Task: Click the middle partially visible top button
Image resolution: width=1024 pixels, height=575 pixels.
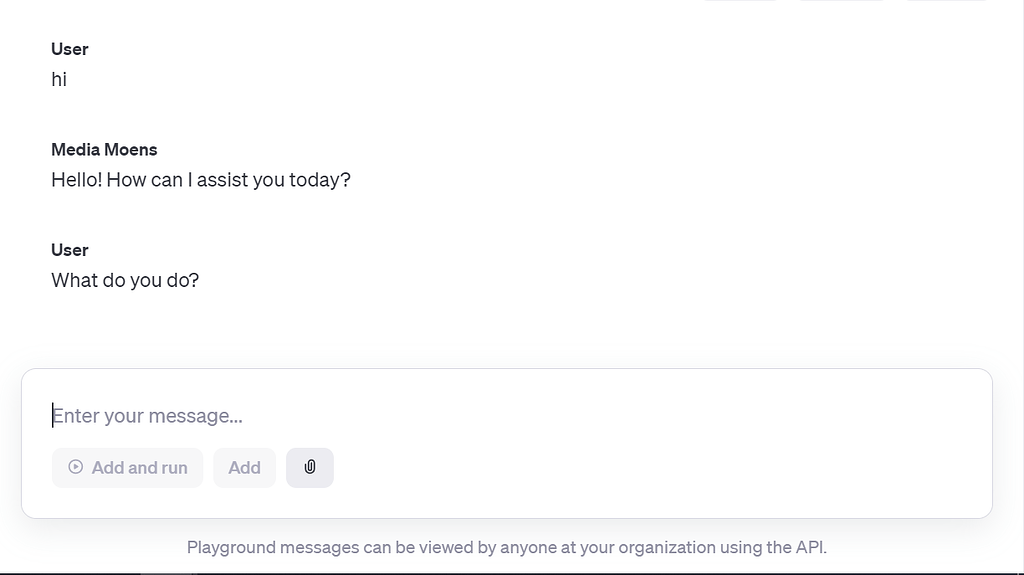Action: (x=842, y=2)
